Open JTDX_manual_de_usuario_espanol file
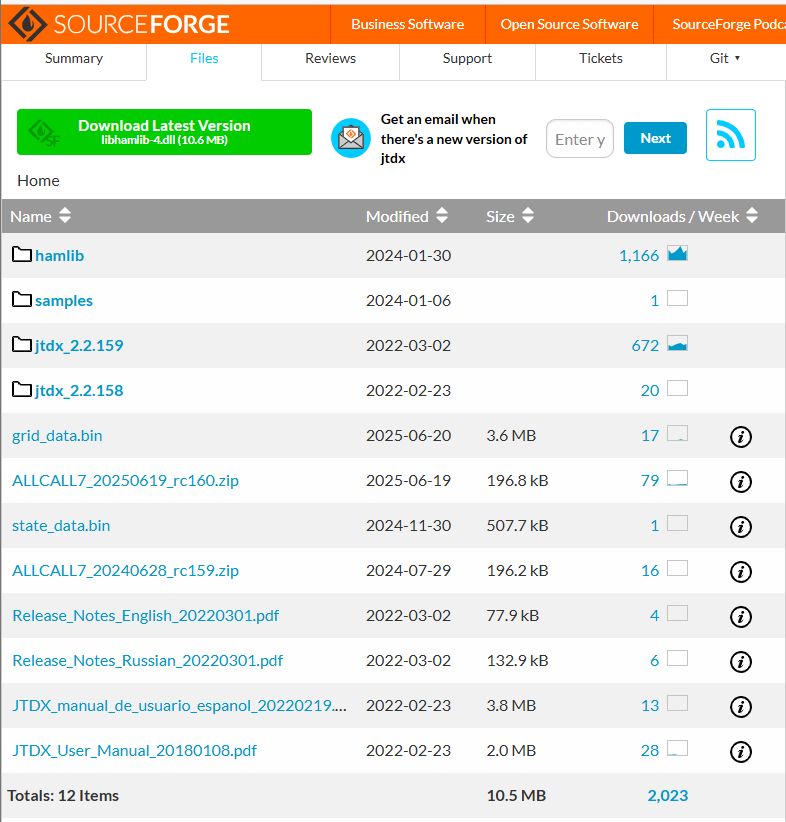The width and height of the screenshot is (786, 822). tap(179, 706)
